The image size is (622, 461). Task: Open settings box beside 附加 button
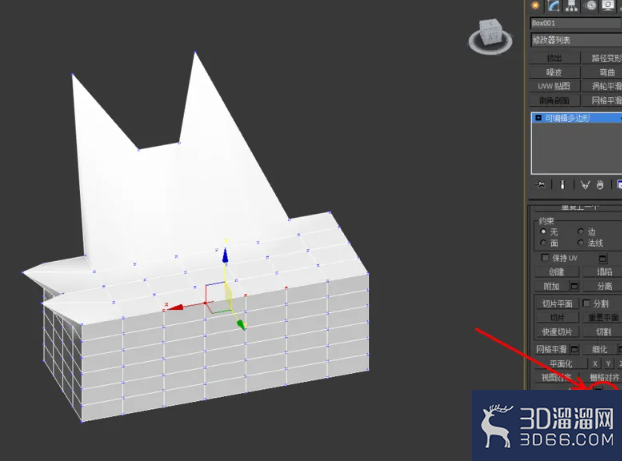(x=574, y=286)
